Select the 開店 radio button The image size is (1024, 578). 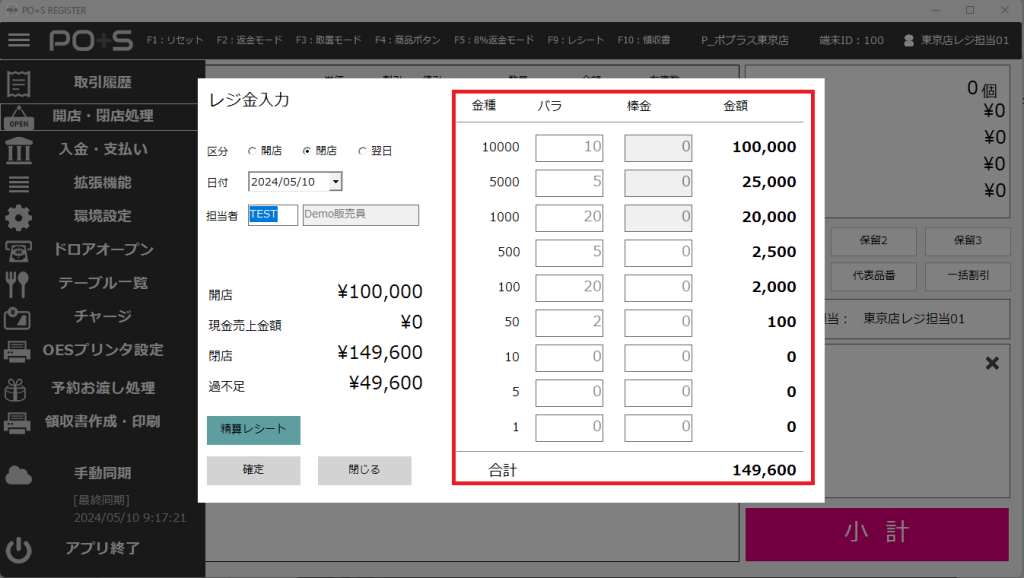click(252, 151)
